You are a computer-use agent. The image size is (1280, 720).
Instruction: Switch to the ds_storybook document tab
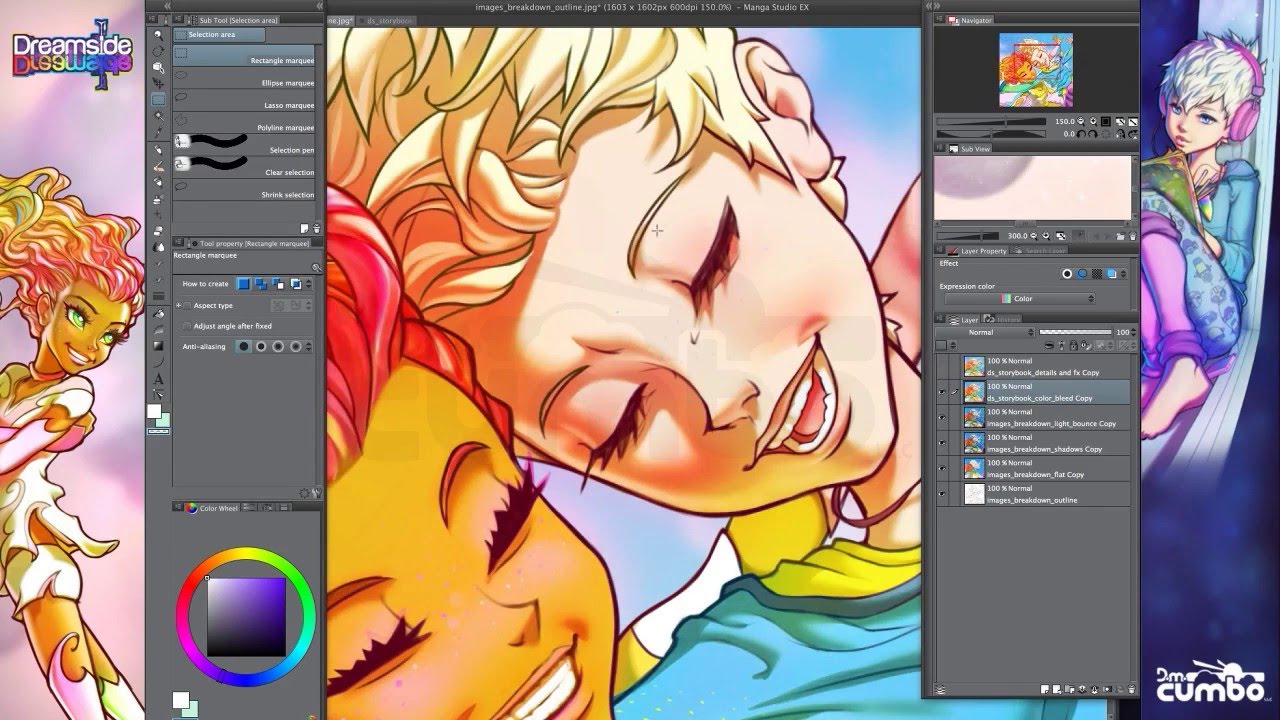pyautogui.click(x=389, y=20)
